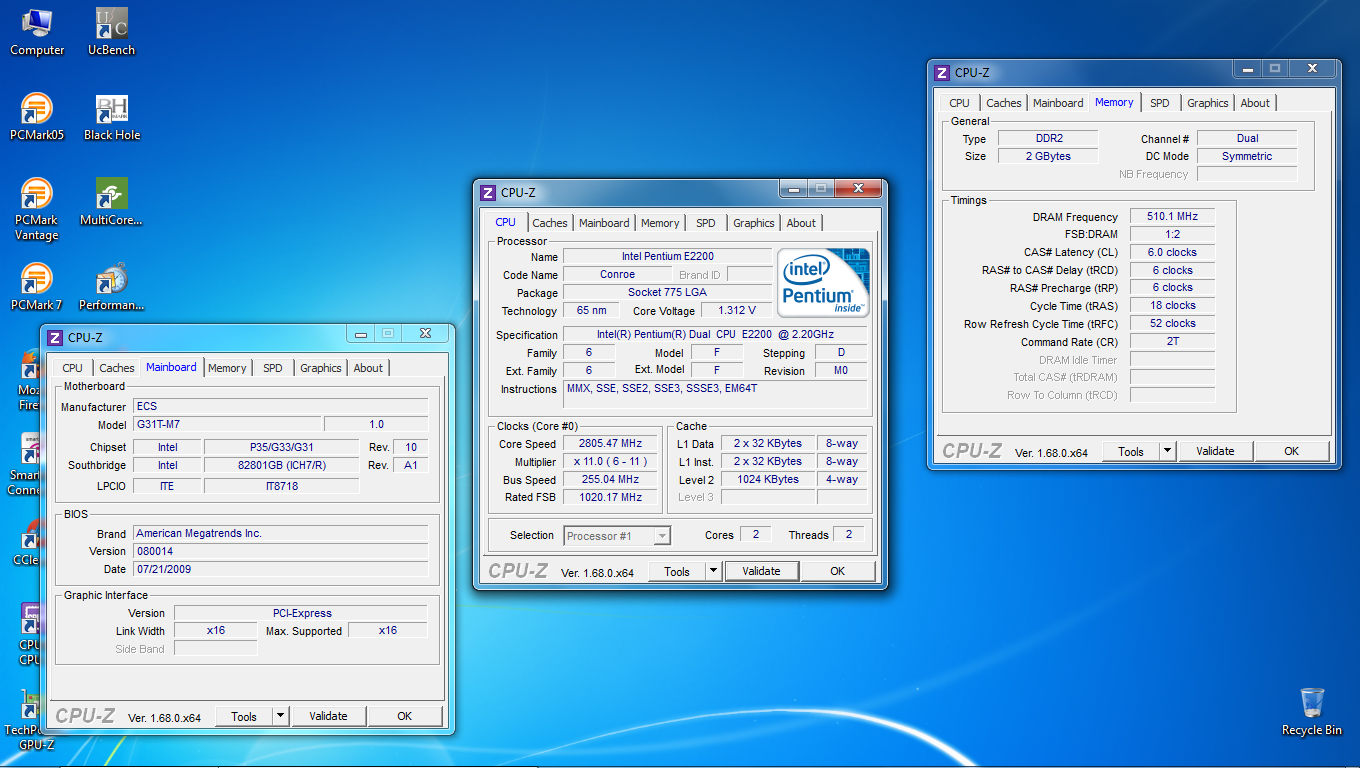Open the Recycle Bin
The image size is (1360, 768).
[x=1312, y=712]
